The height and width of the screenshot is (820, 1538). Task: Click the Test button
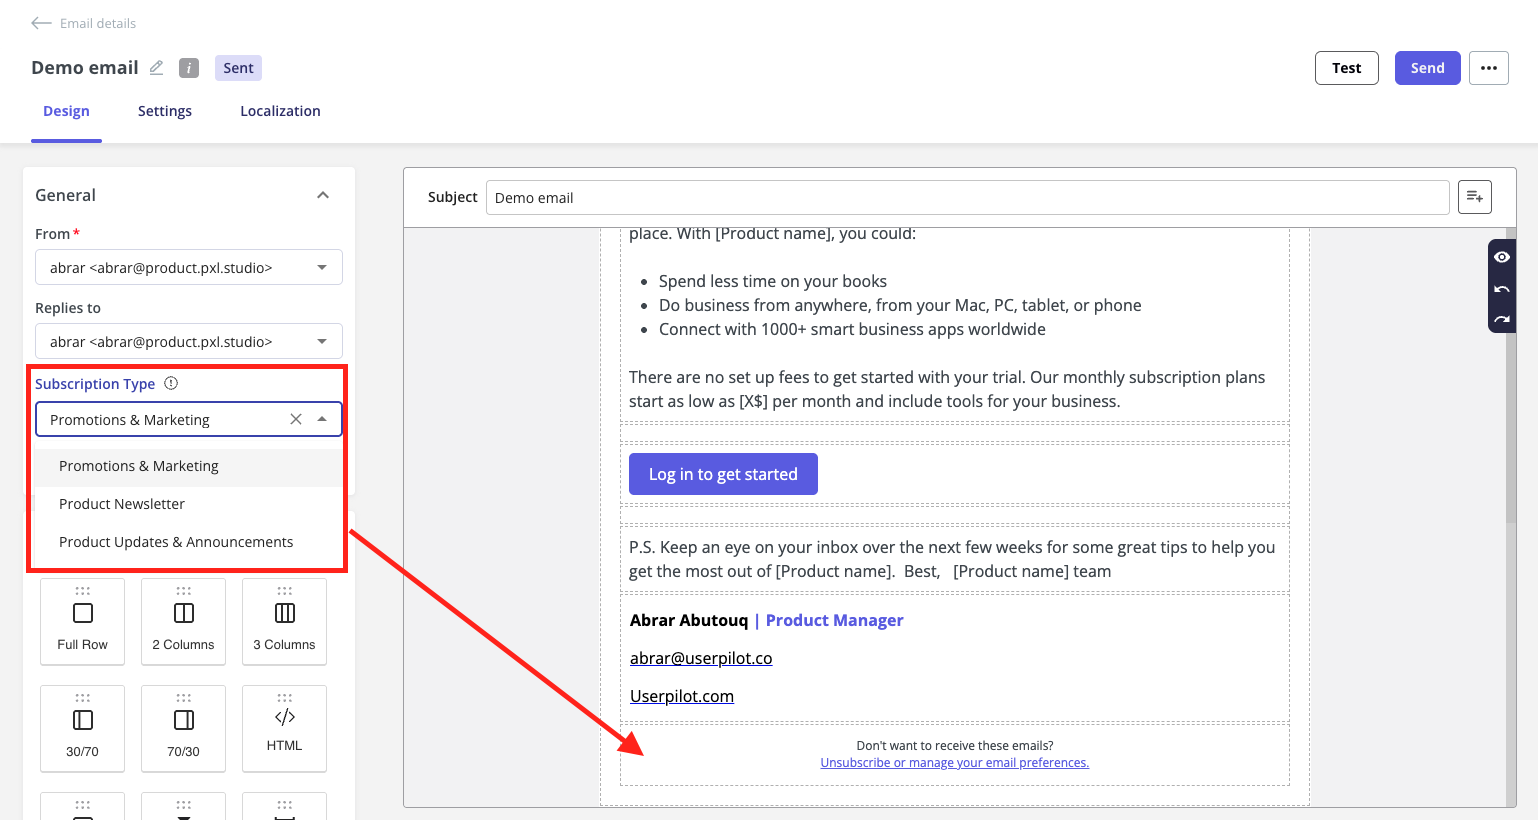[x=1346, y=68]
